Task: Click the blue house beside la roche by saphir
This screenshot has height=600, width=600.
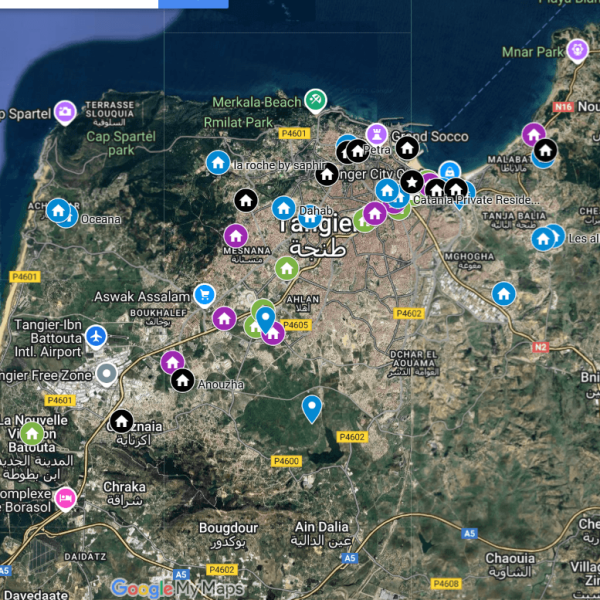Action: 217,162
